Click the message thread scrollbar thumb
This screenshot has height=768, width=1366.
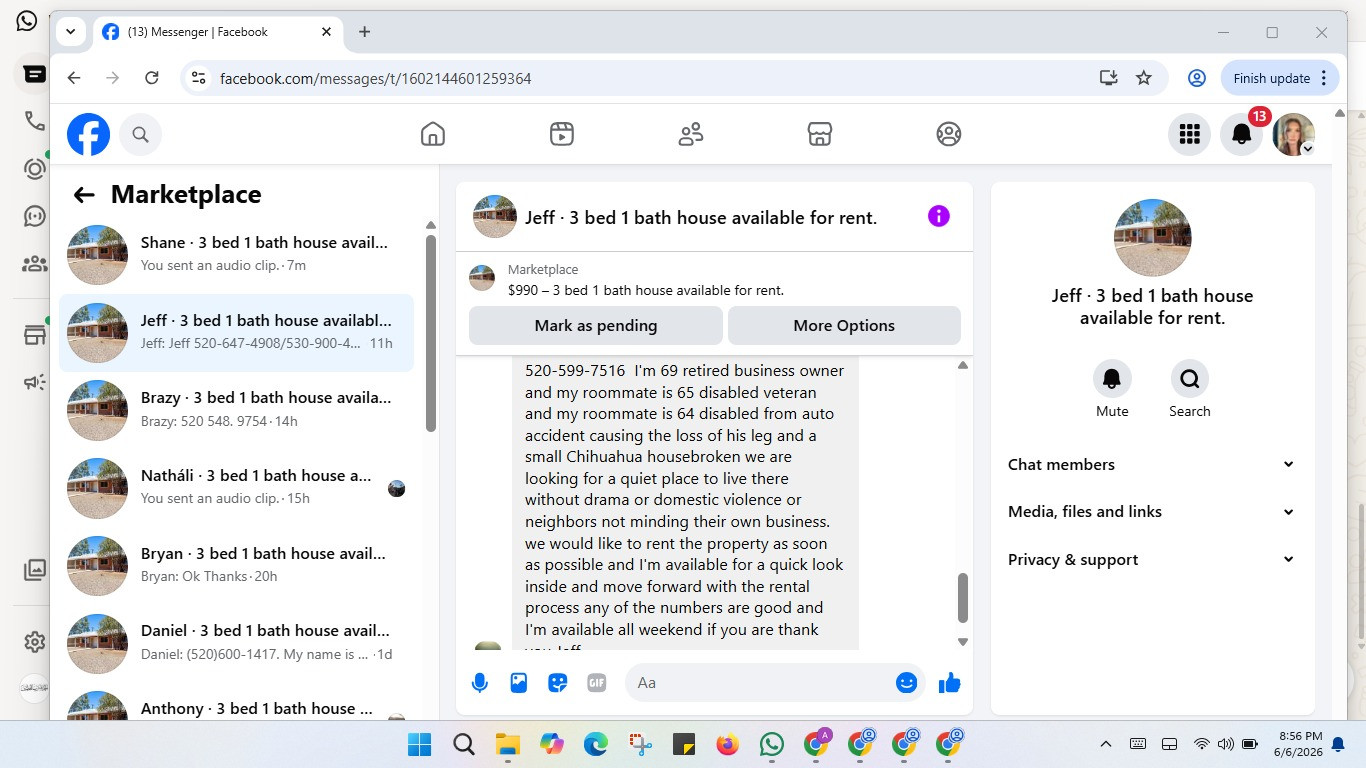pos(963,598)
